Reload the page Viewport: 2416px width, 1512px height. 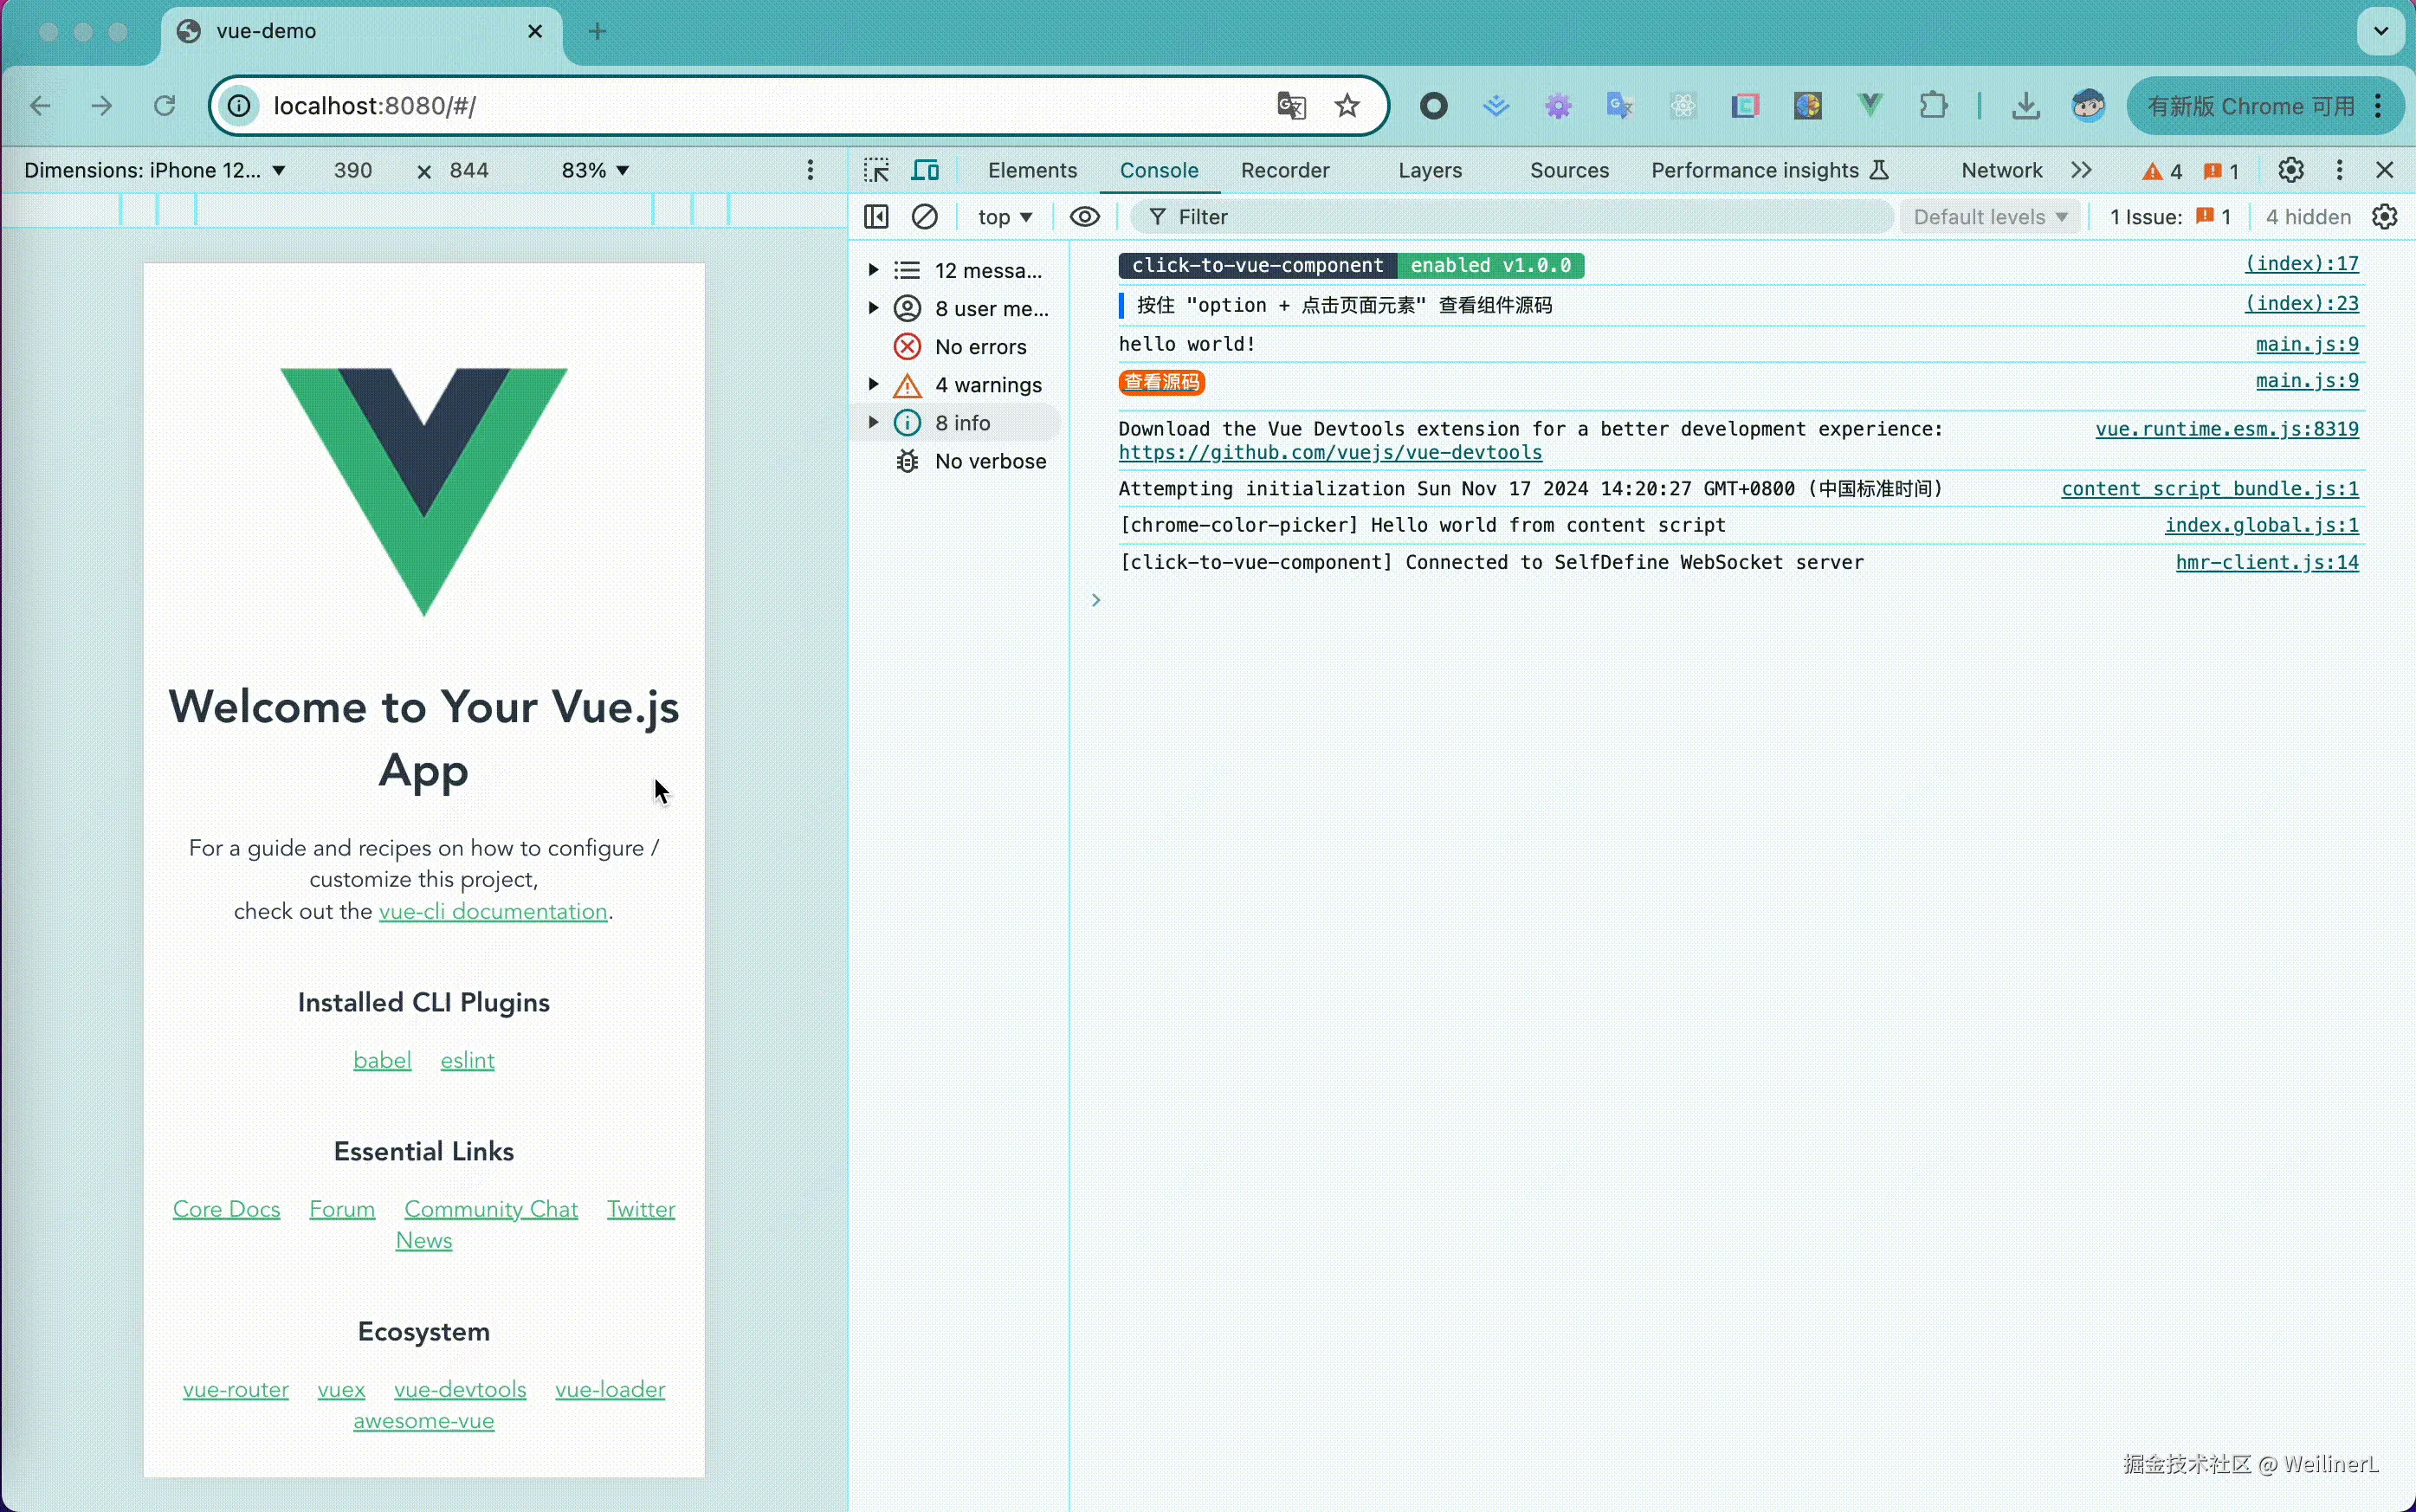click(165, 106)
